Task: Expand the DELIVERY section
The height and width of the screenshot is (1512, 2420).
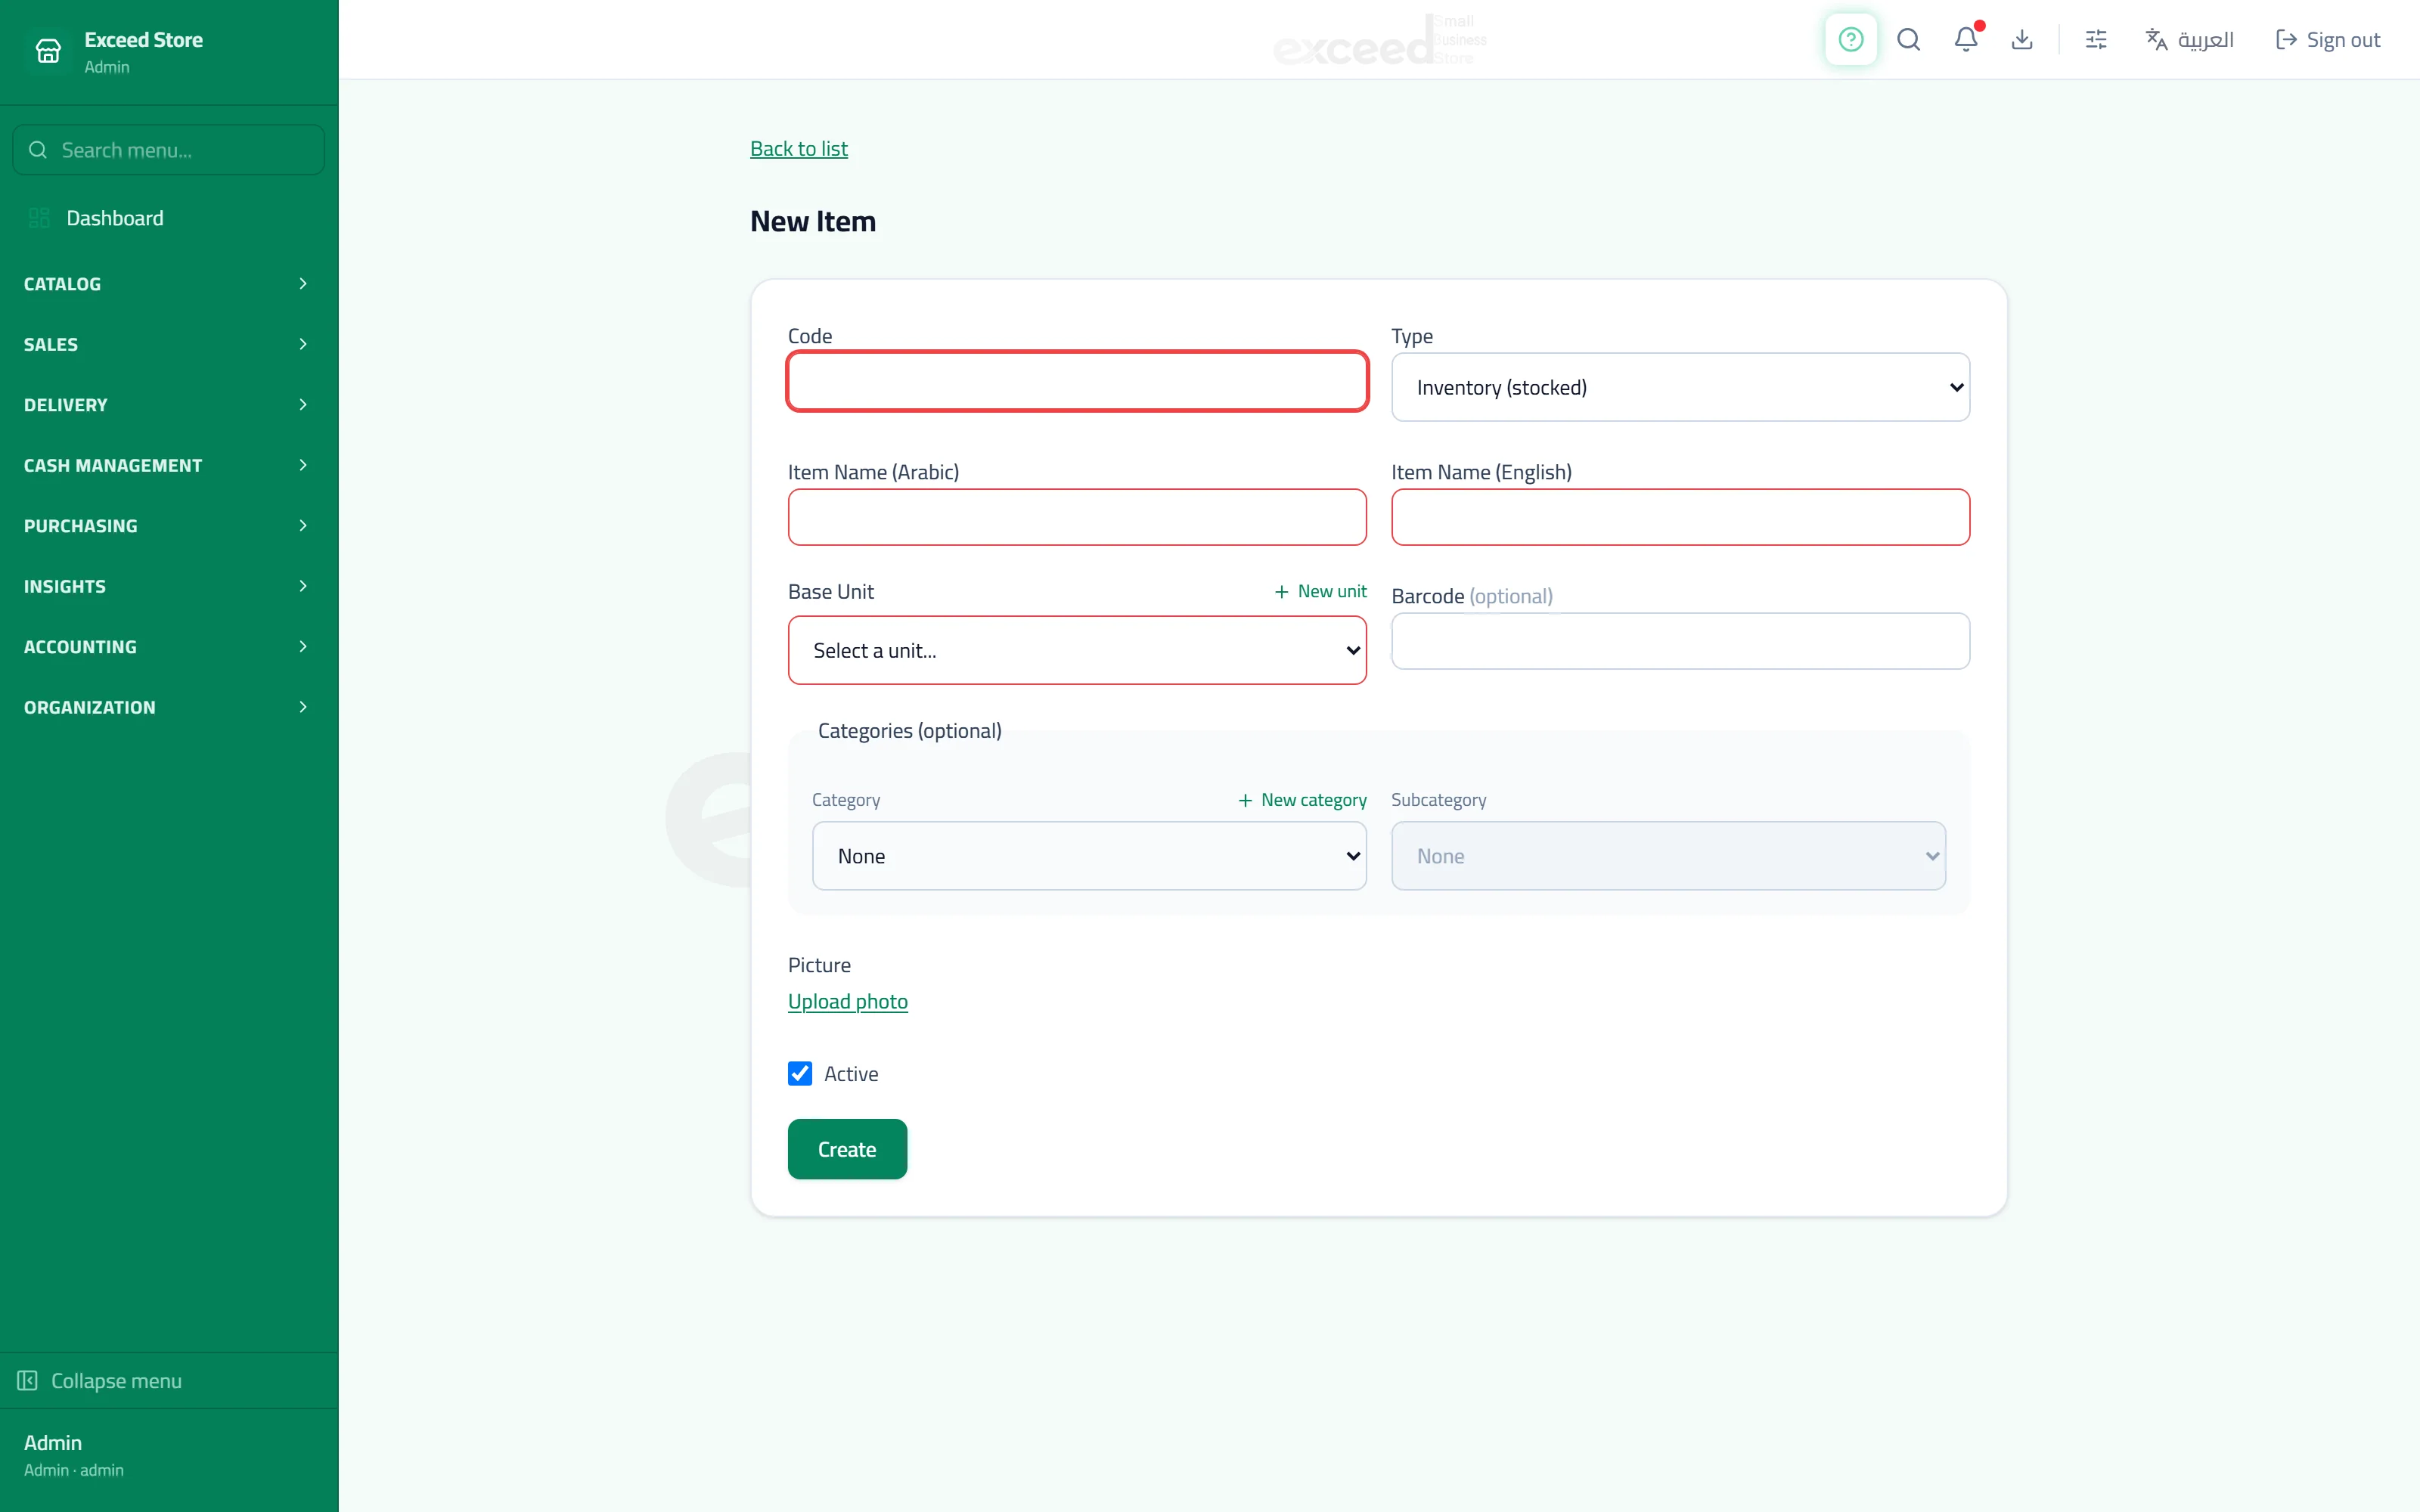Action: point(168,405)
